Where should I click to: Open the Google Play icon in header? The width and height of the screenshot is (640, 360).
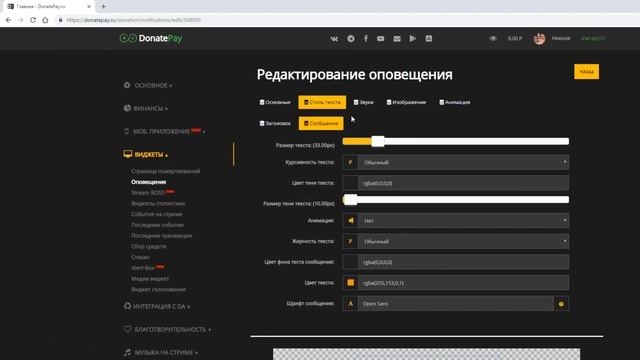point(413,38)
